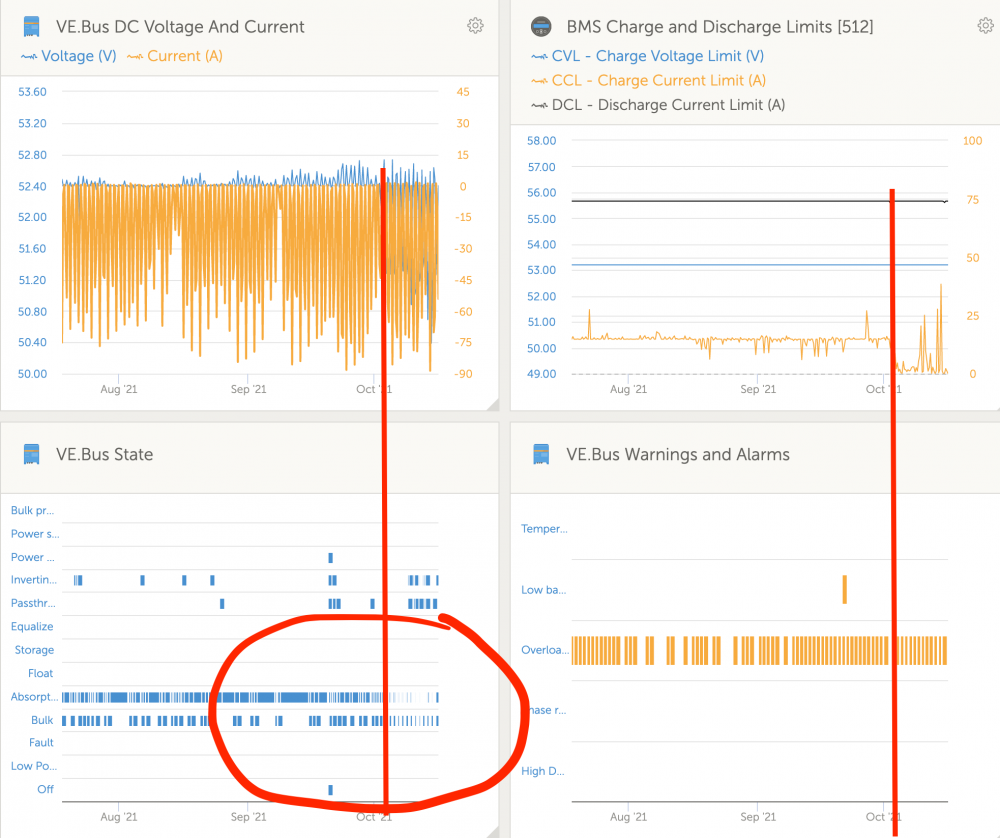Click the Power state marker in September

coord(330,557)
